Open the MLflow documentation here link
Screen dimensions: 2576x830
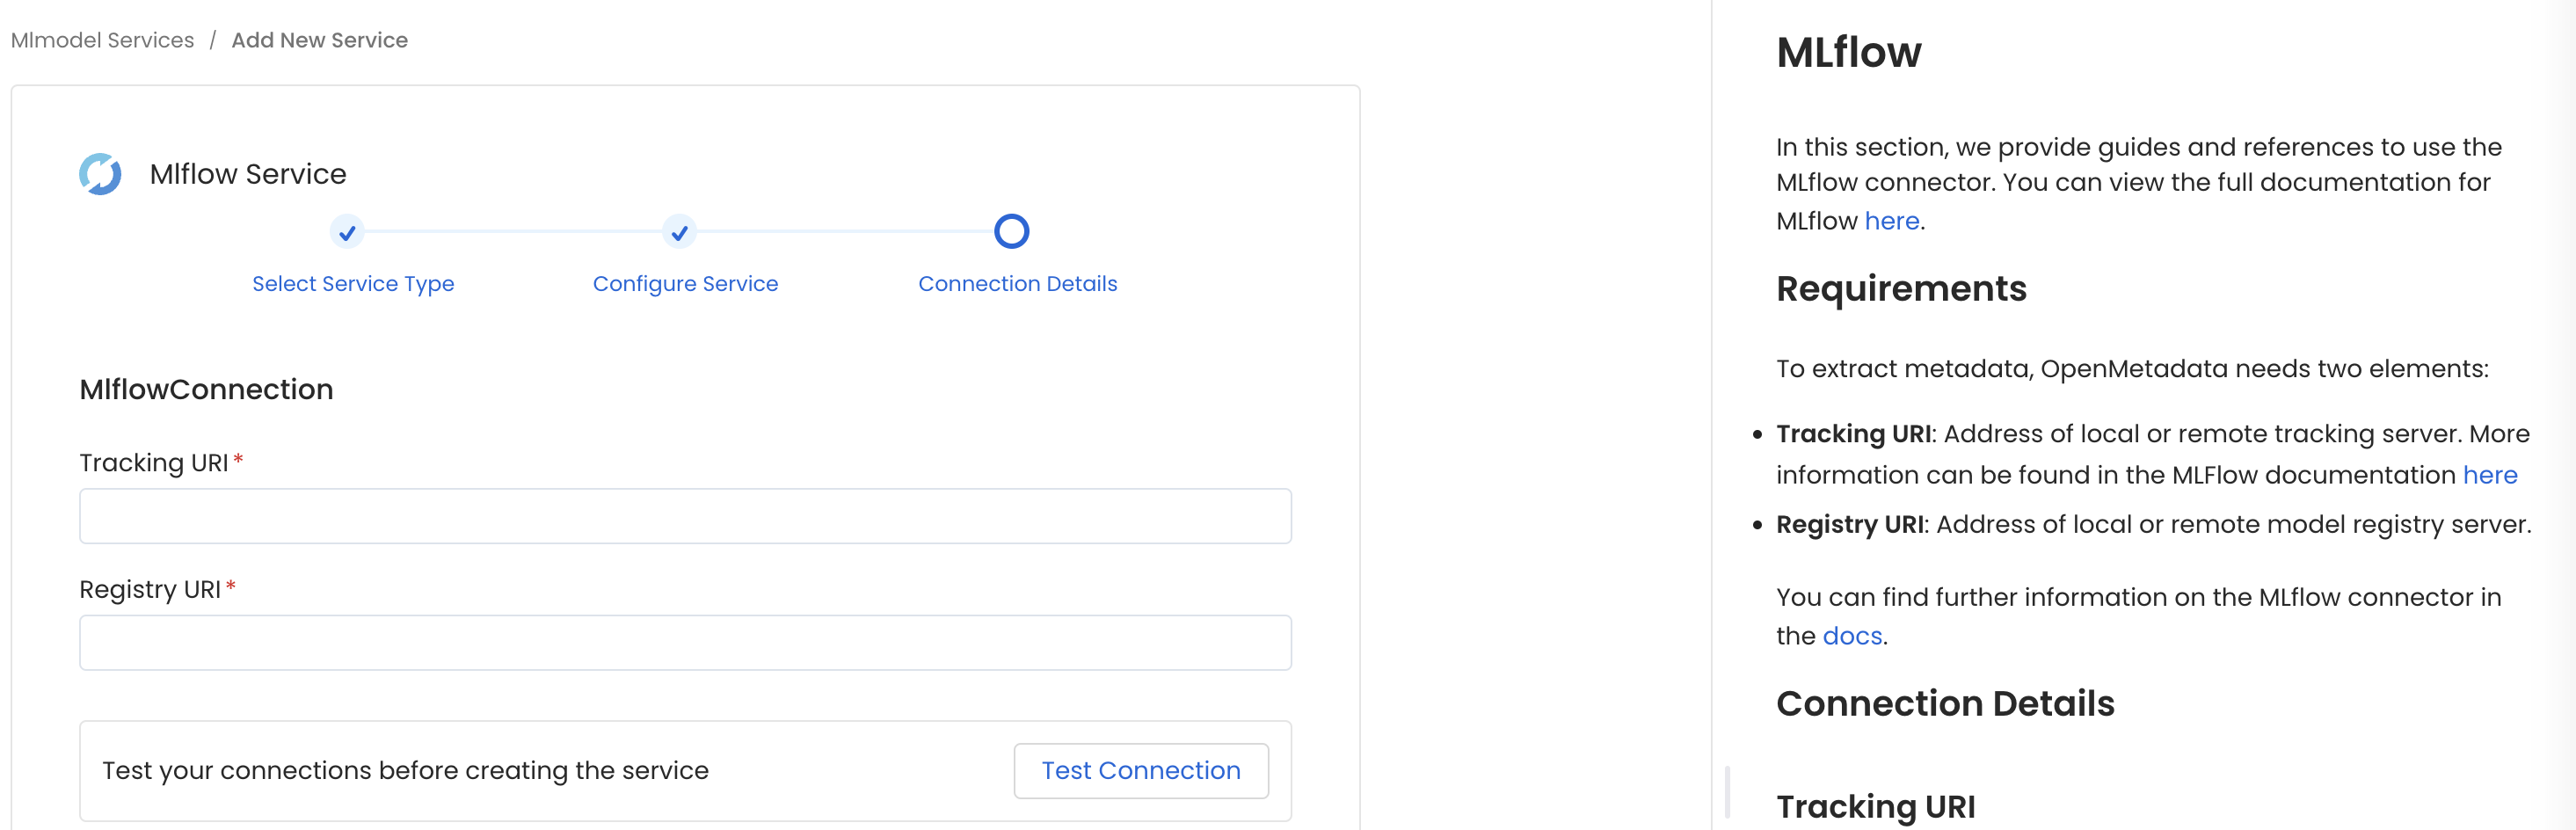tap(1891, 220)
